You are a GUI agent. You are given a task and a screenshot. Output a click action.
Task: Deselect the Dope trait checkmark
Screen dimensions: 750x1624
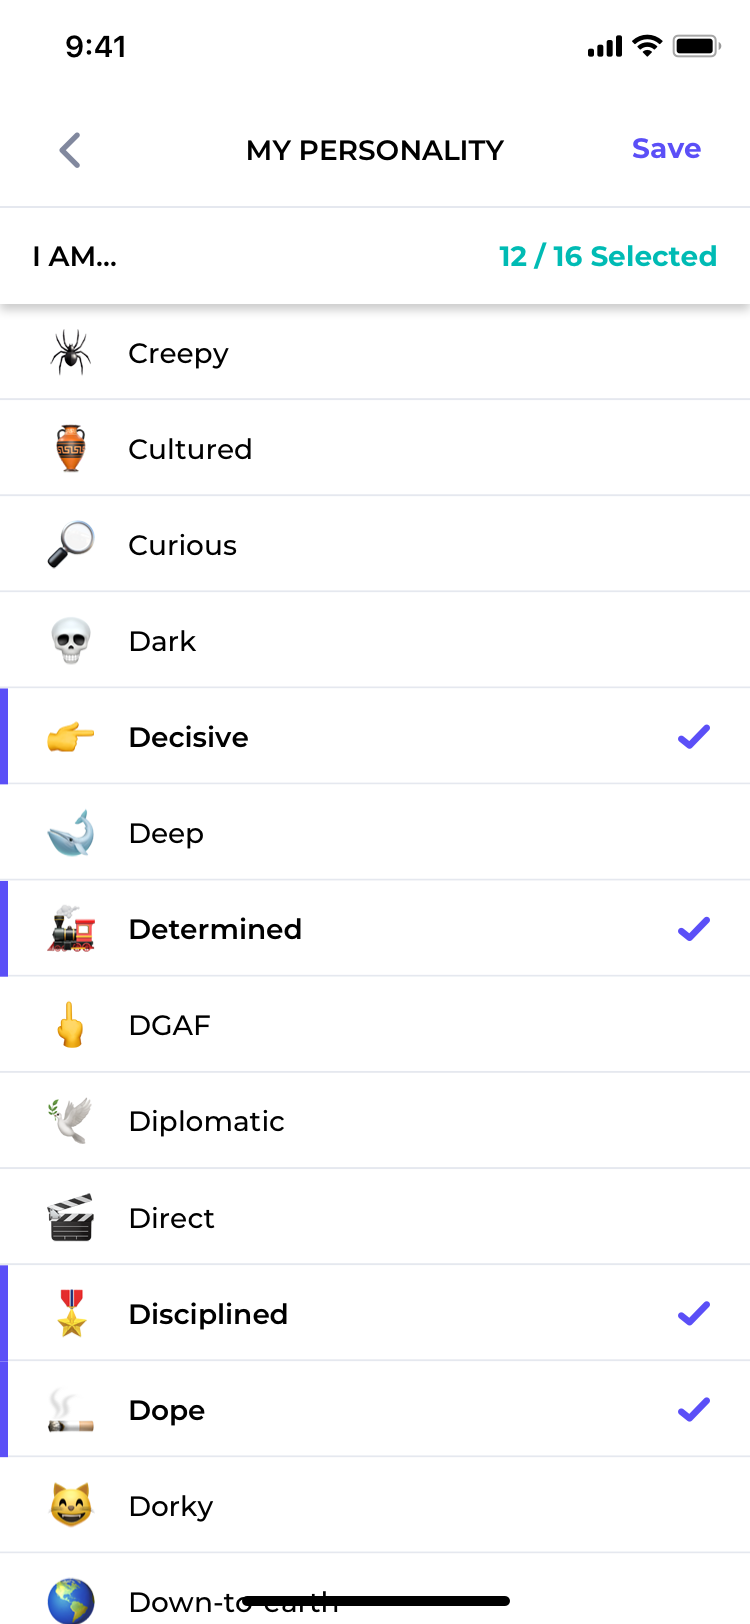click(x=694, y=1409)
